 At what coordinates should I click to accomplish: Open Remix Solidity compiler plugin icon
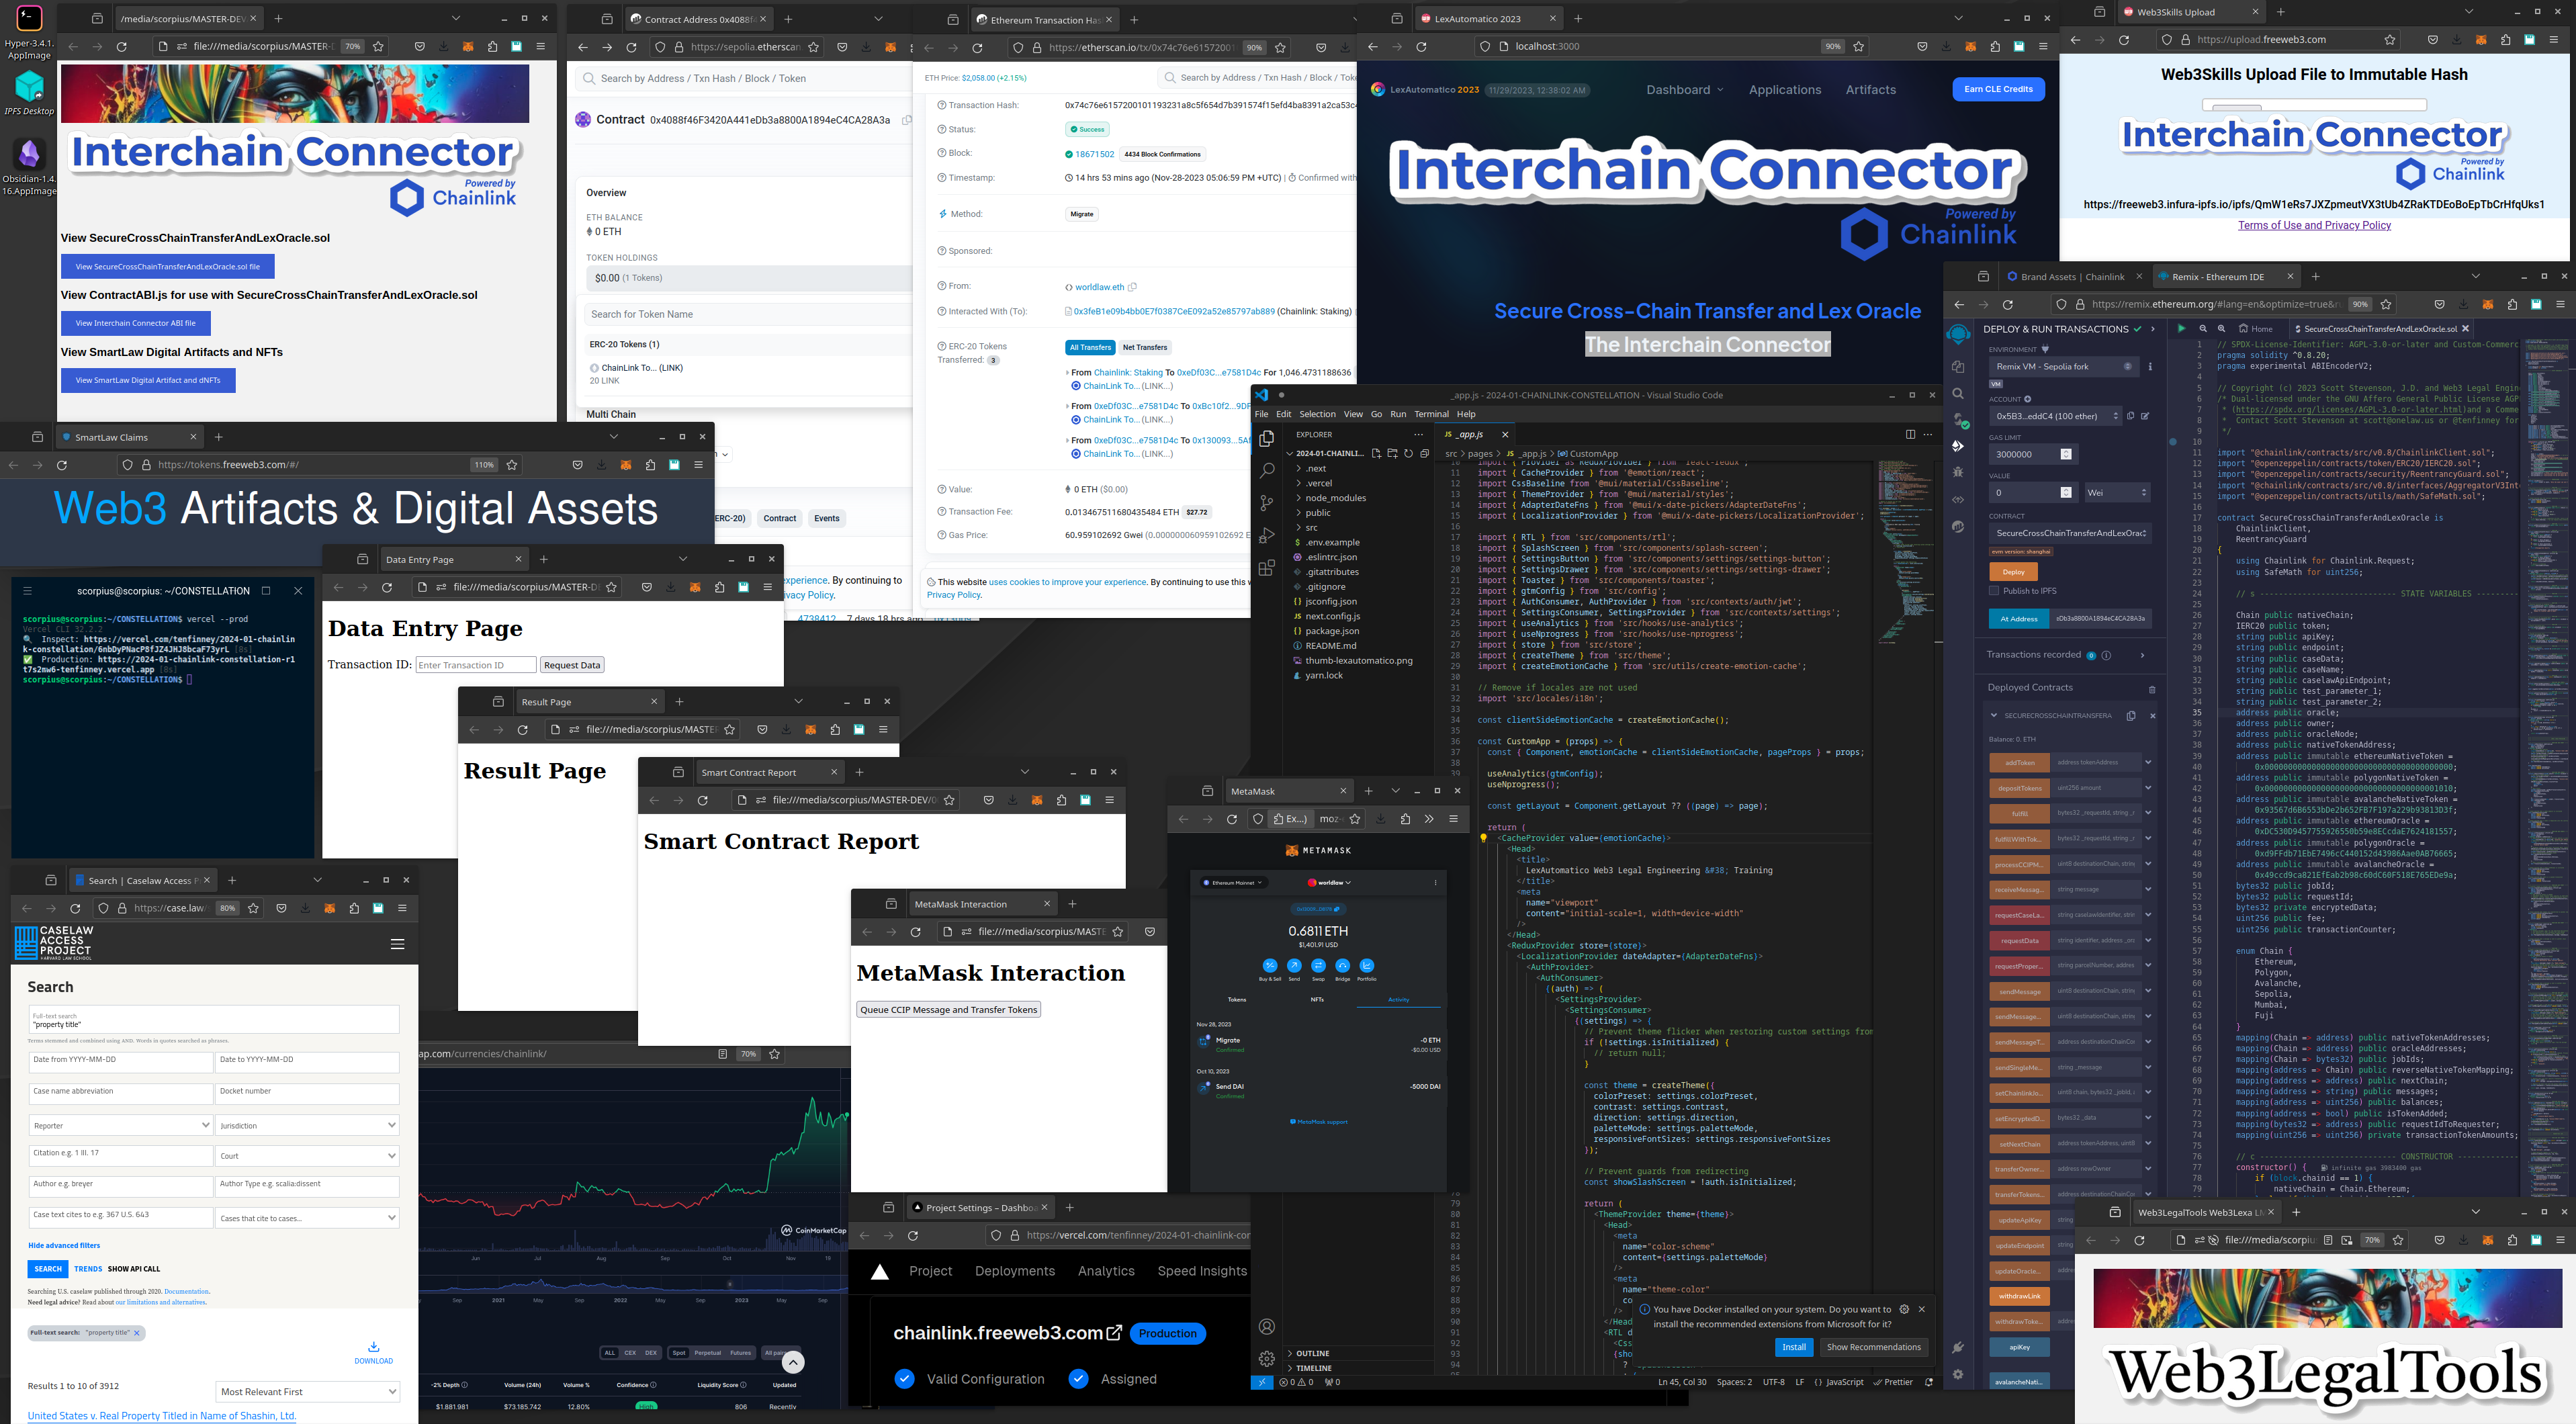tap(1958, 420)
